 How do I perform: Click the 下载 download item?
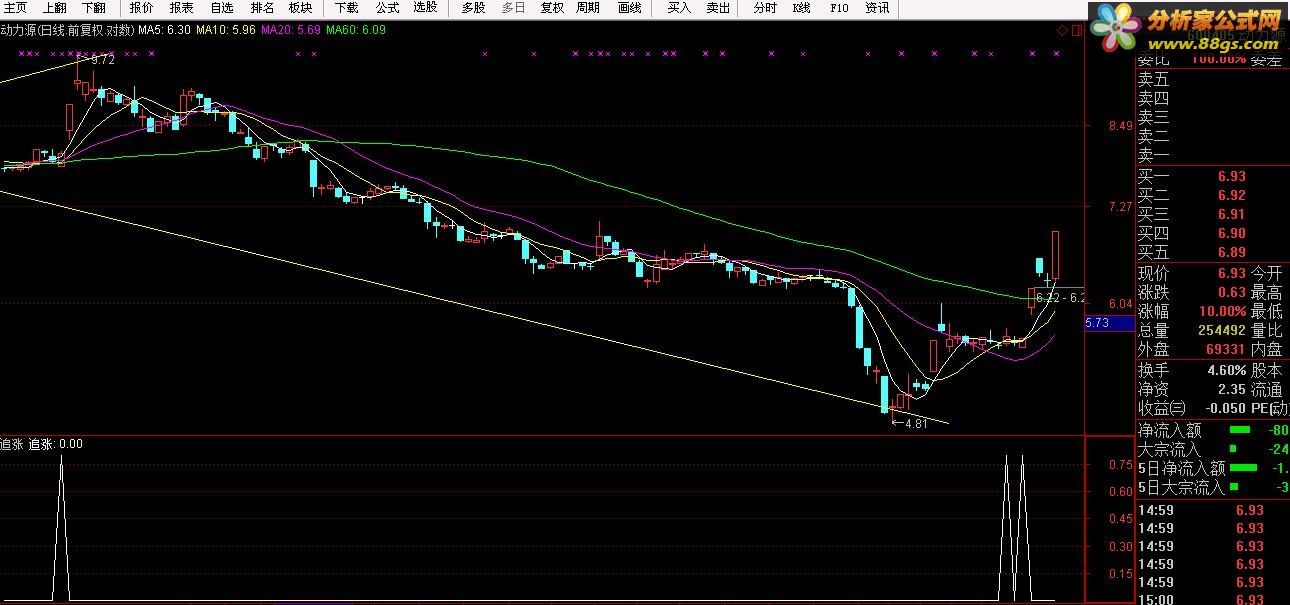tap(346, 8)
